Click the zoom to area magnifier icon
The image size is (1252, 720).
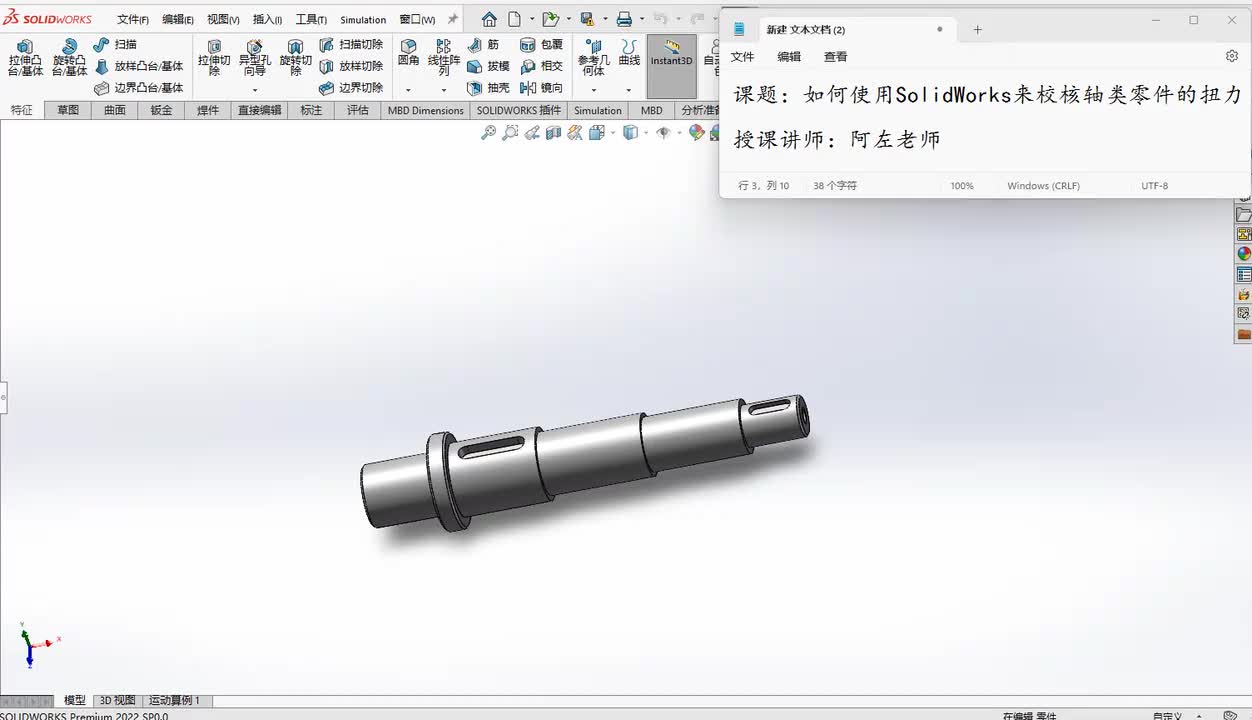510,132
